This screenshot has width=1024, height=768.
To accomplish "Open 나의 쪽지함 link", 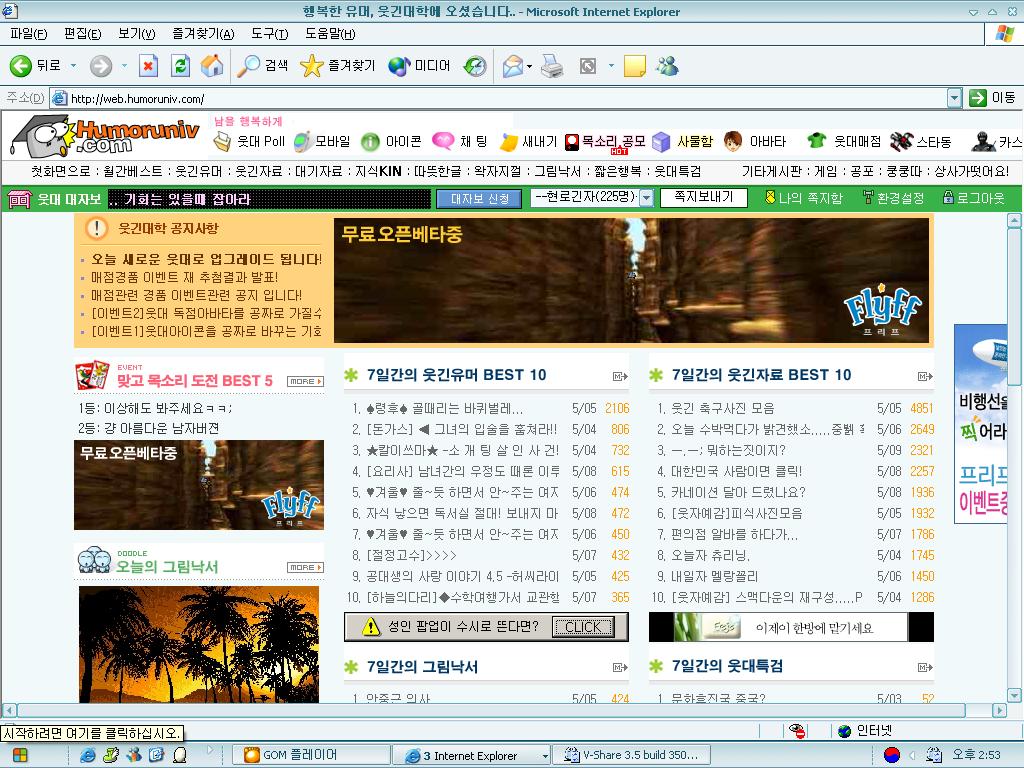I will point(804,198).
